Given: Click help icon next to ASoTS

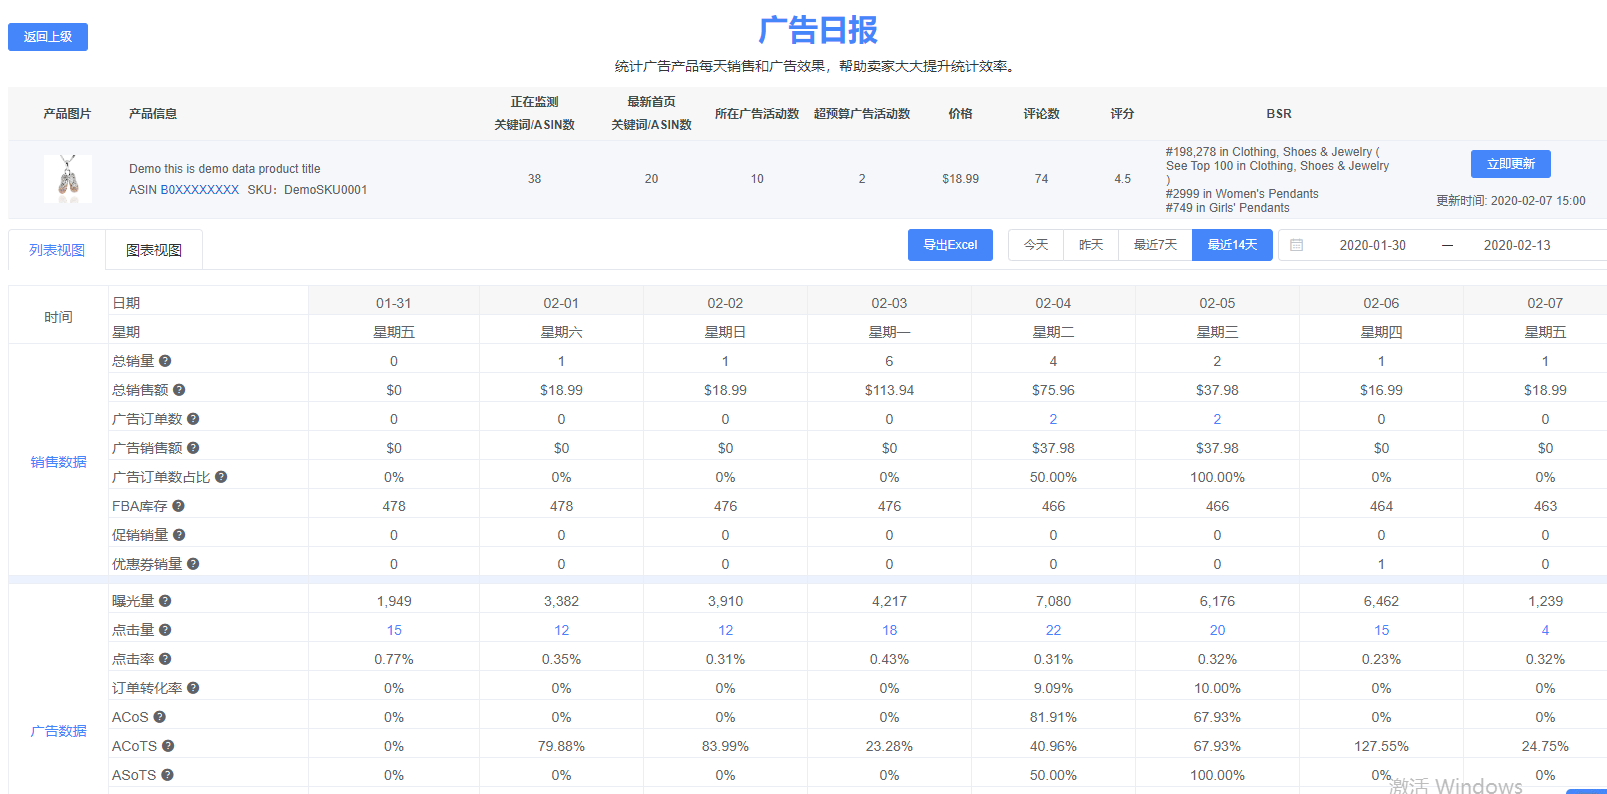Looking at the screenshot, I should tap(167, 775).
